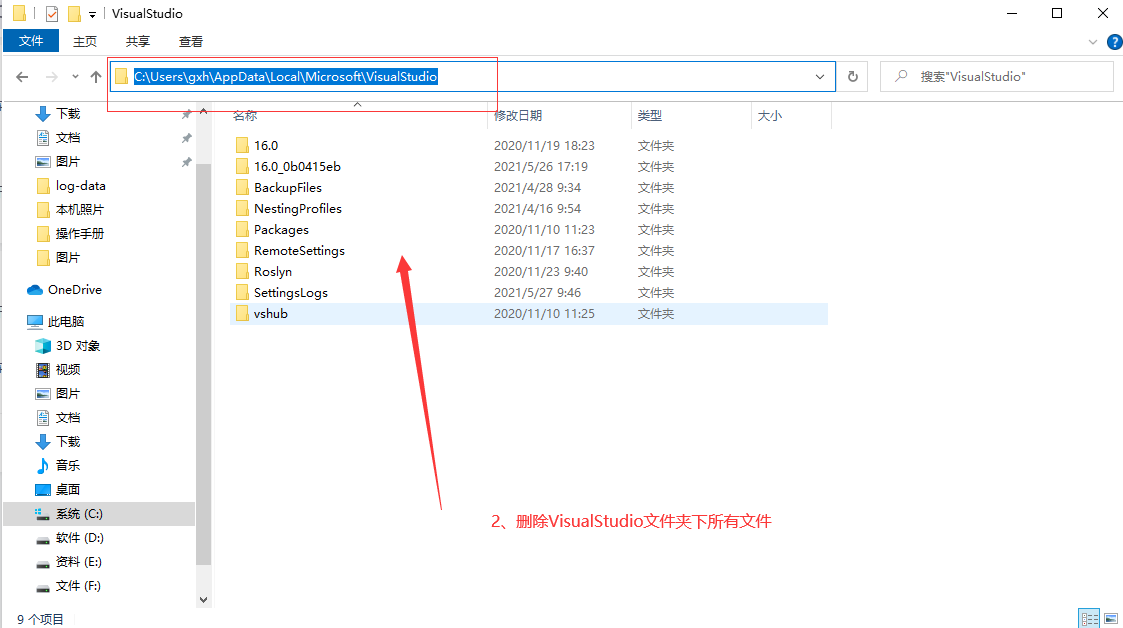Open the log-data folder in sidebar
The image size is (1123, 628).
pyautogui.click(x=80, y=185)
